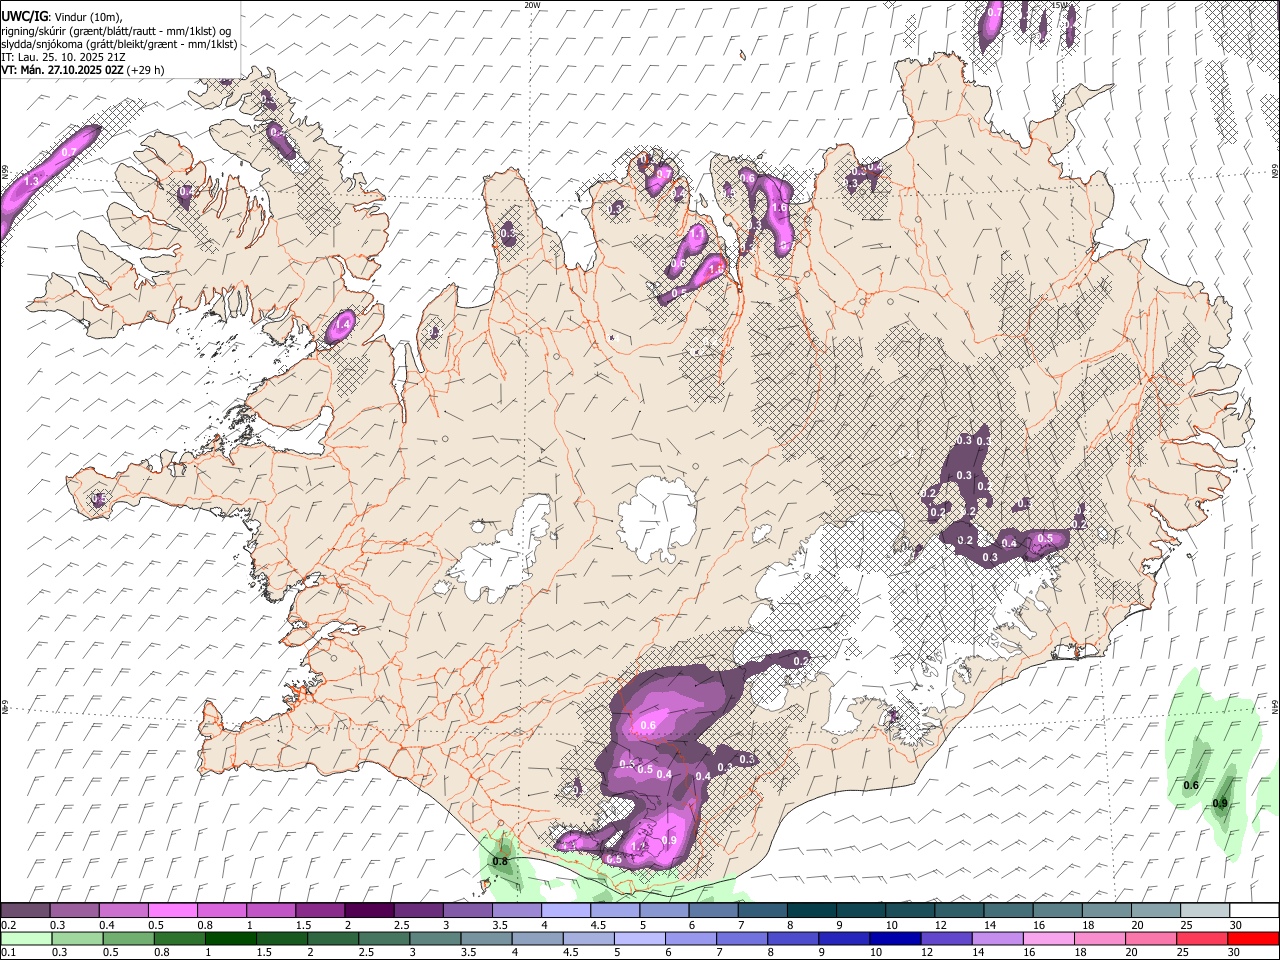Click the '0.7' value in the pink band offshore northwest

click(x=69, y=152)
